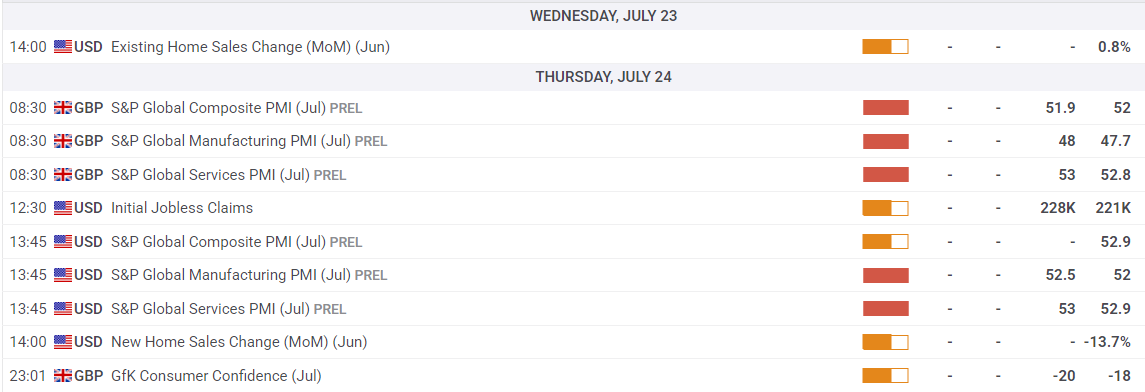Click UK flag beside GBP Composite PMI
This screenshot has height=392, width=1145.
(63, 108)
